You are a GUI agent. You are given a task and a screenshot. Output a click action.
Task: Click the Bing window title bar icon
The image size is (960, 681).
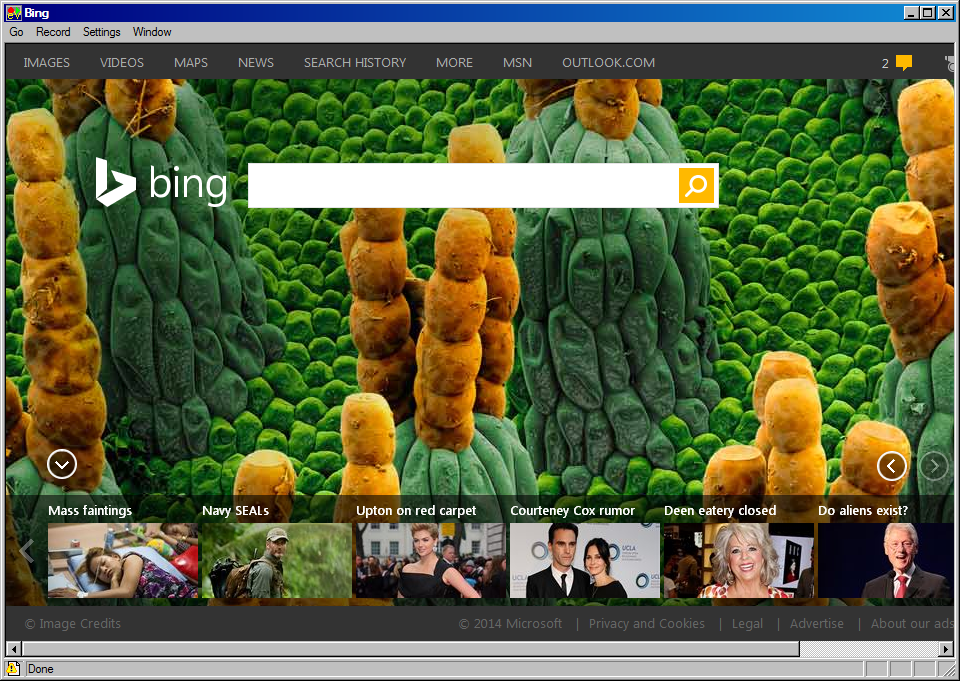tap(13, 13)
